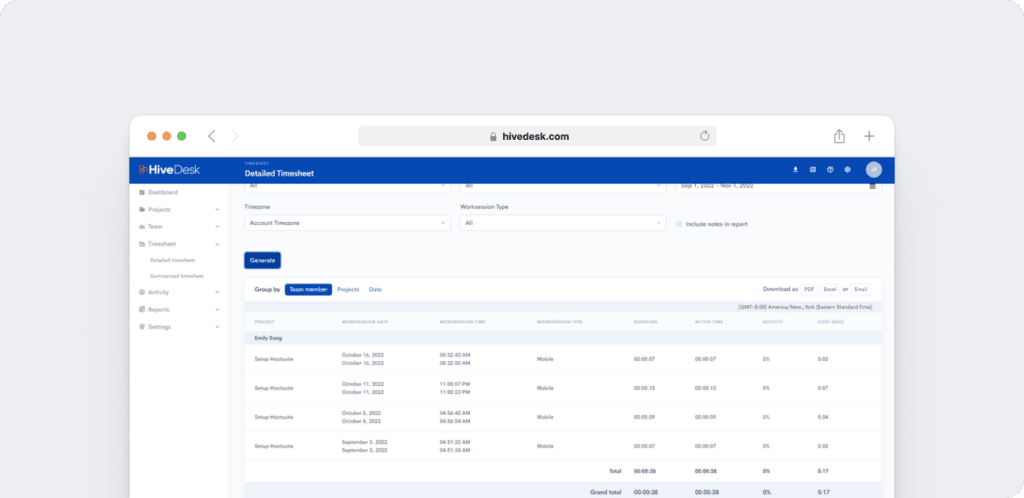Click the browser share icon
The height and width of the screenshot is (498, 1024).
840,136
